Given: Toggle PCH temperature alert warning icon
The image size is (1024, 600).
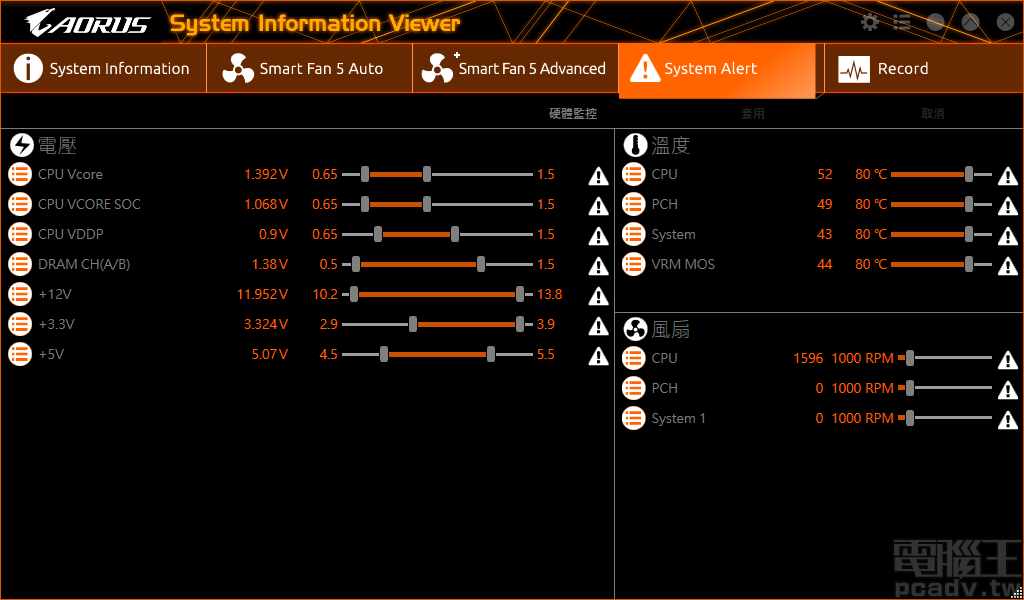Looking at the screenshot, I should click(x=1008, y=206).
